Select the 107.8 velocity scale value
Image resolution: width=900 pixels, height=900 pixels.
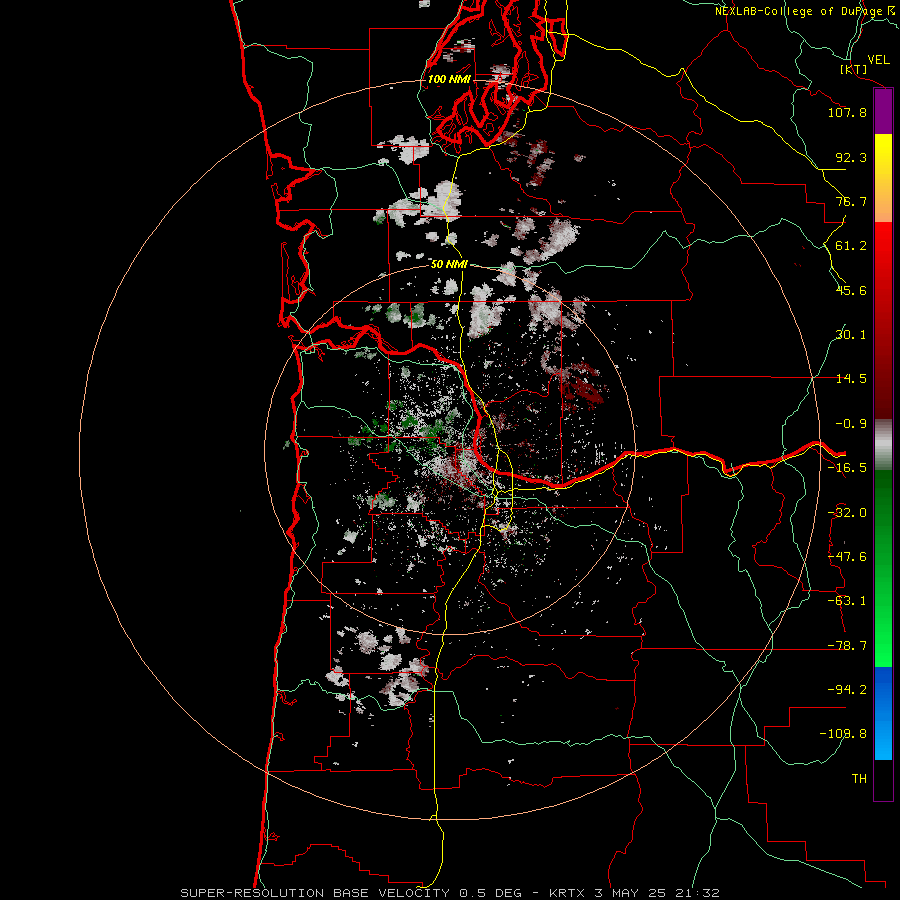pos(847,112)
